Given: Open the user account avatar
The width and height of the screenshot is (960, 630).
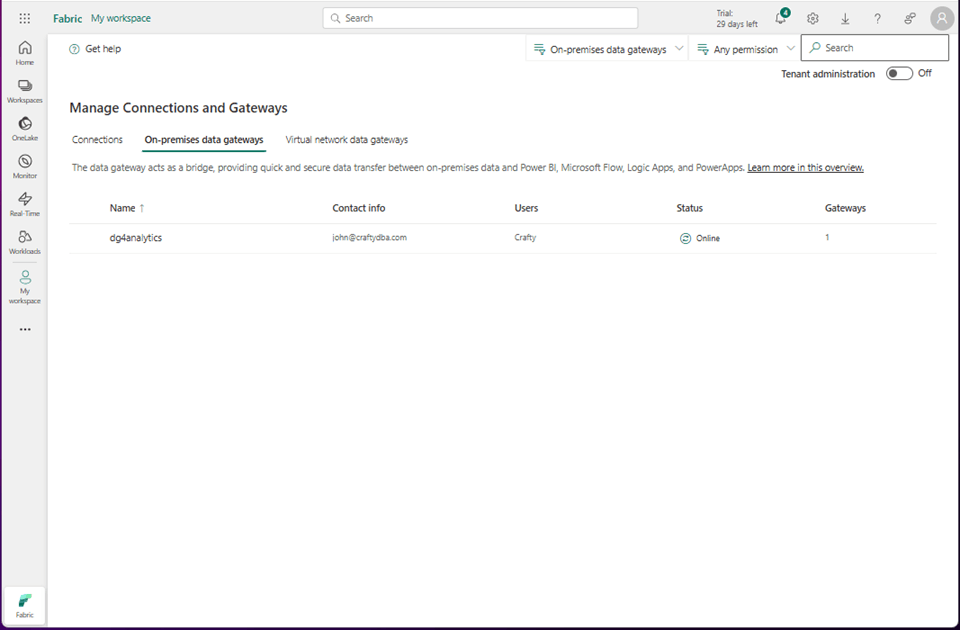Looking at the screenshot, I should (x=942, y=18).
